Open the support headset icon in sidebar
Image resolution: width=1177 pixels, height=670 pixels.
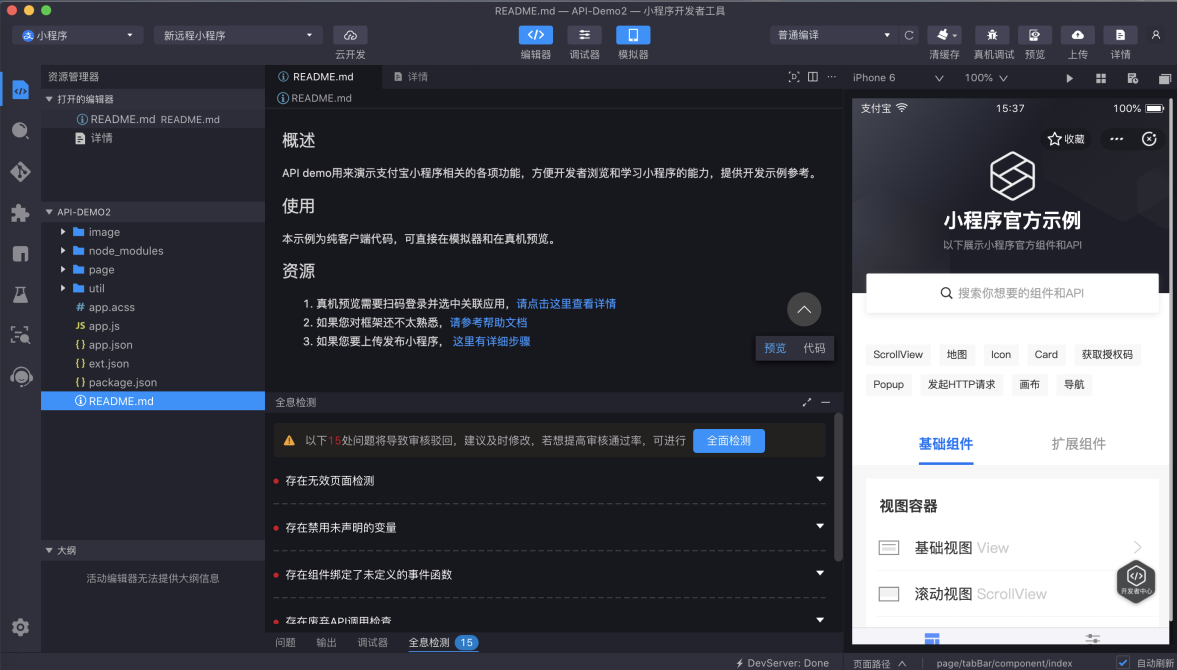coord(20,376)
